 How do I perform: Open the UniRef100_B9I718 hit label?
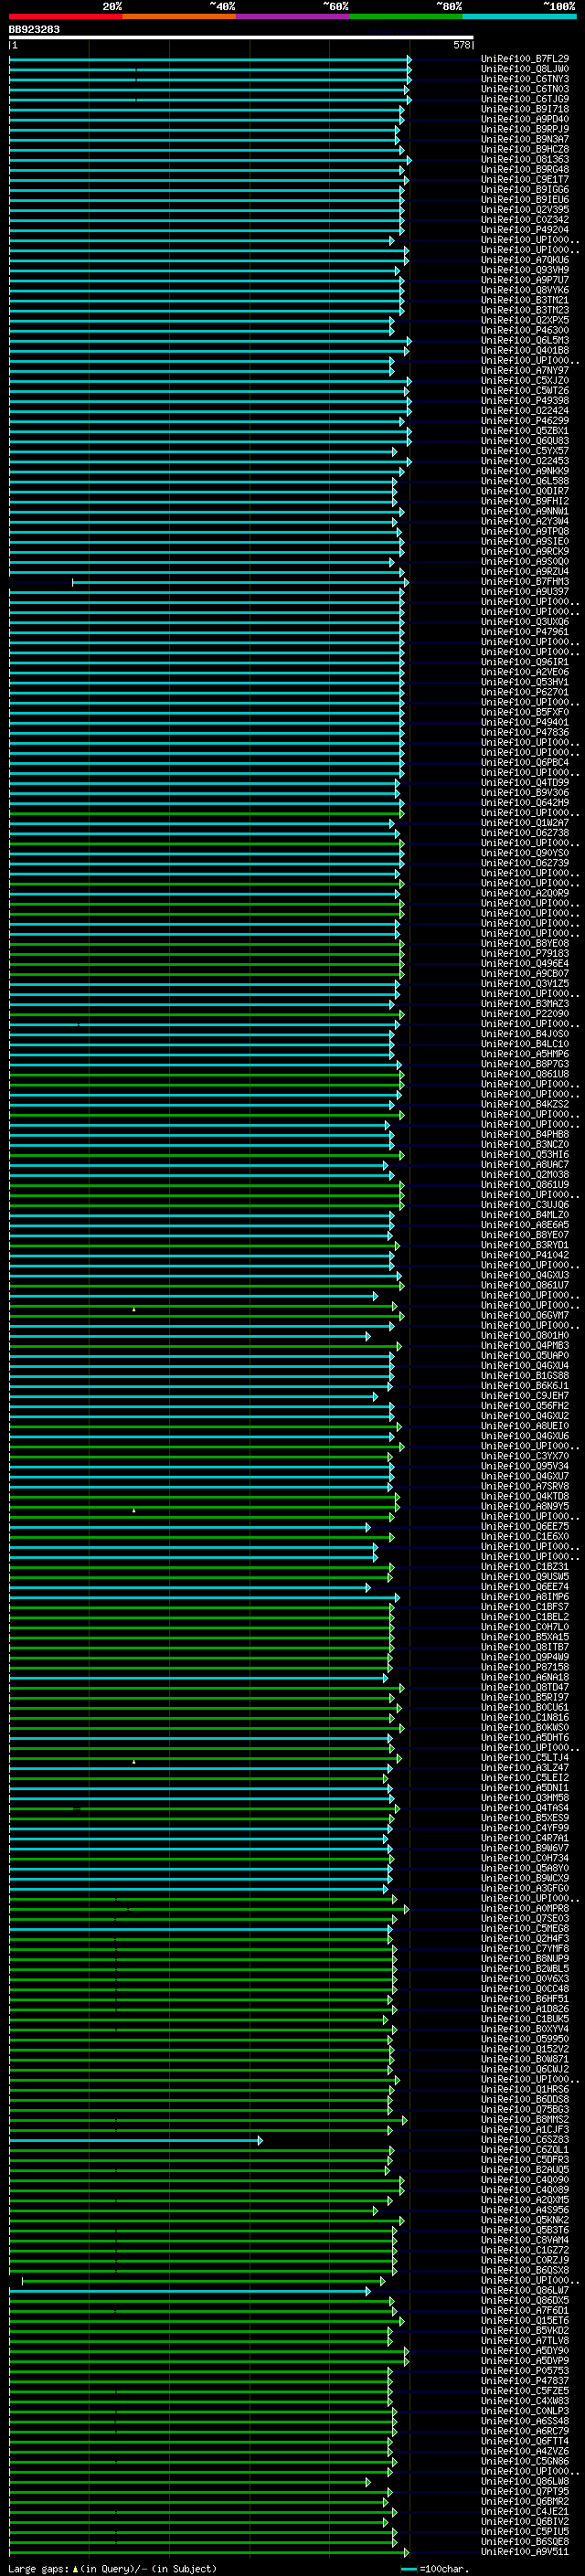pyautogui.click(x=525, y=109)
